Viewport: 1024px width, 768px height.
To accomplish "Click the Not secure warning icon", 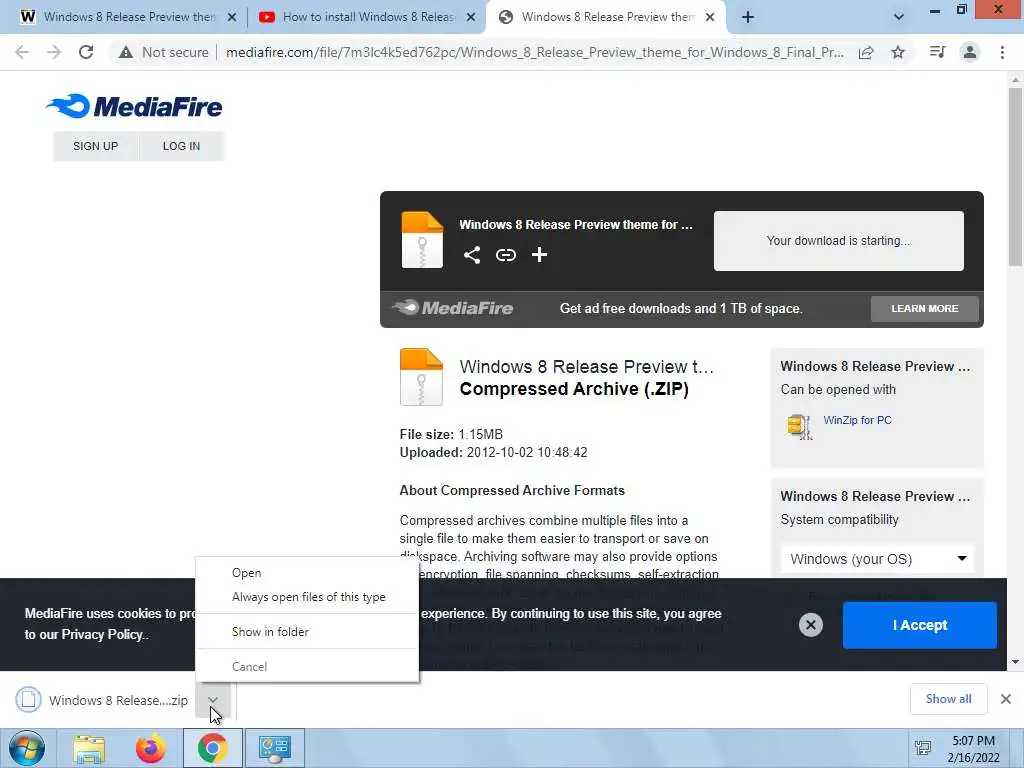I will pos(125,52).
